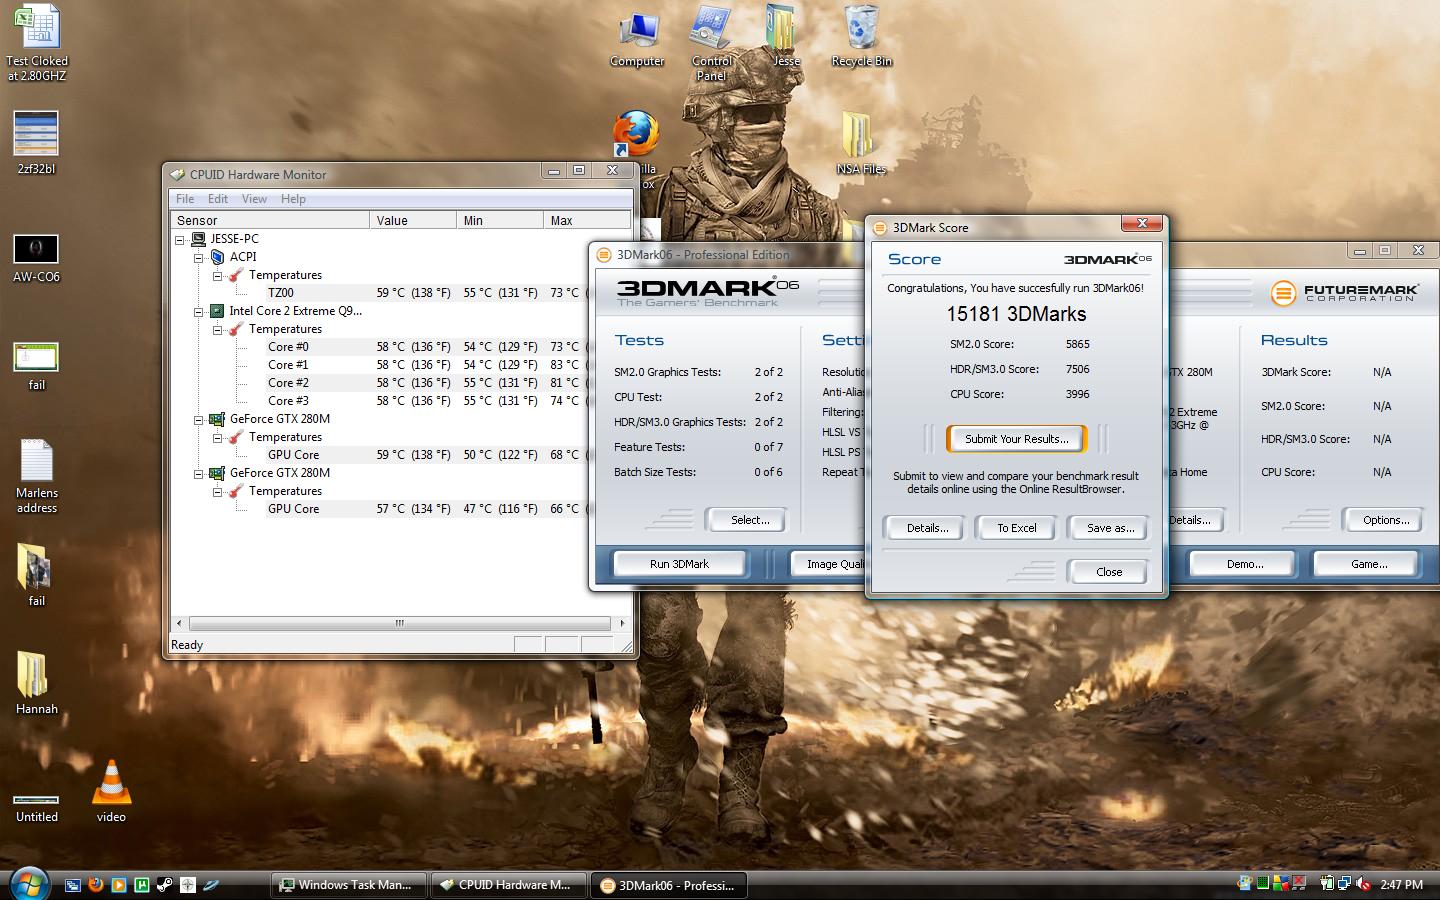Screen dimensions: 1440x900
Task: Launch Firefox from the quick launch bar
Action: (96, 884)
